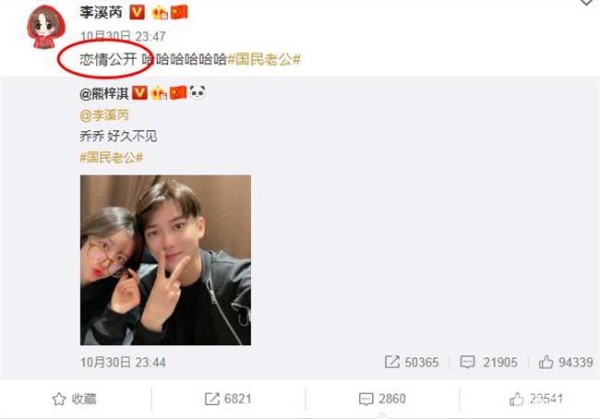Like the post showing 29541 thumbs up

(536, 399)
